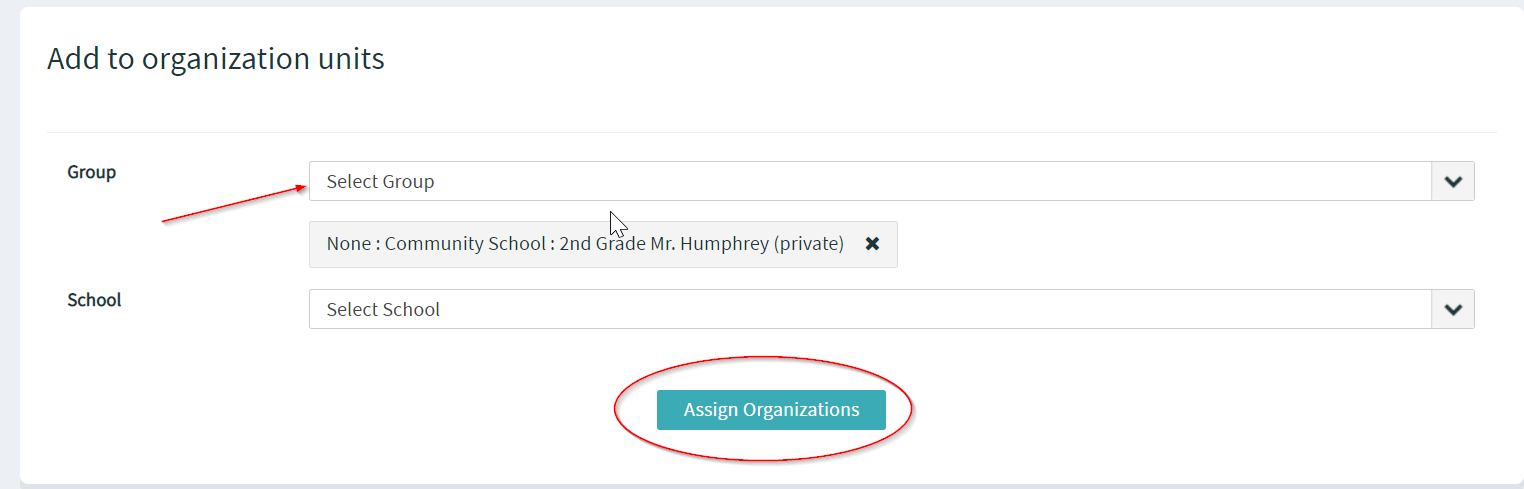Click the Group field label
The image size is (1524, 489).
[x=91, y=172]
